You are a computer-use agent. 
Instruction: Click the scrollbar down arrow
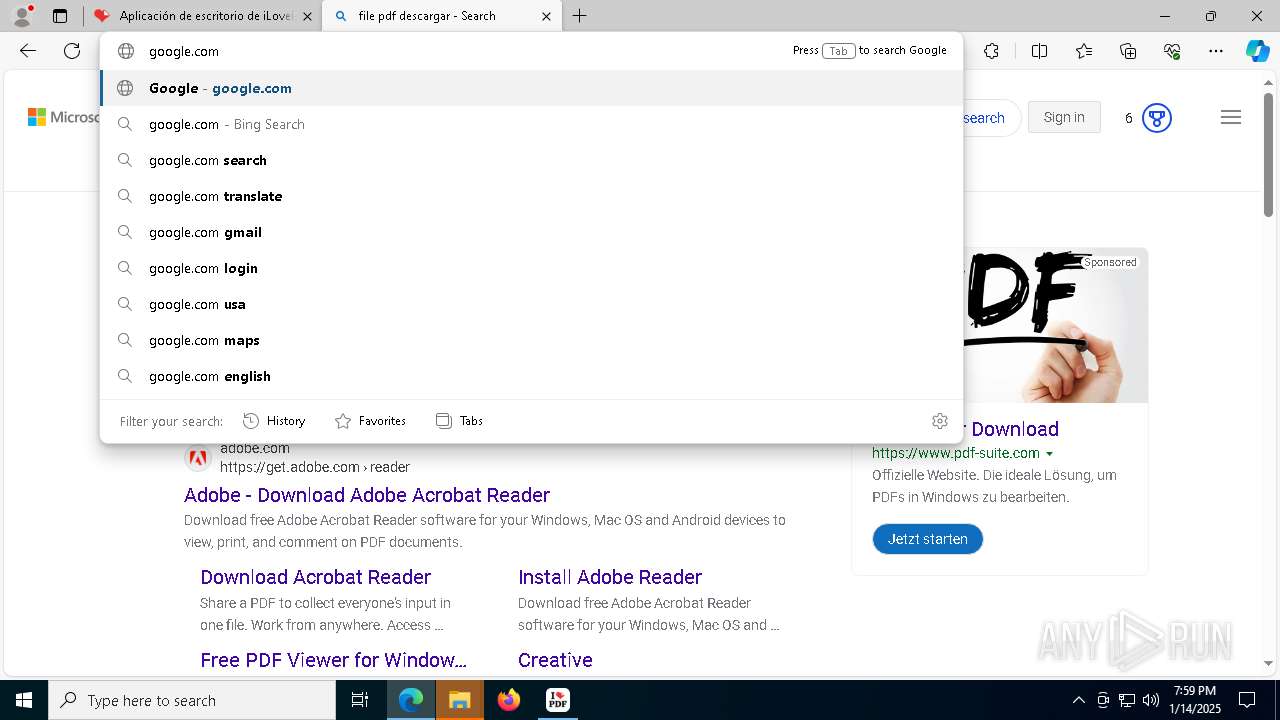1268,662
